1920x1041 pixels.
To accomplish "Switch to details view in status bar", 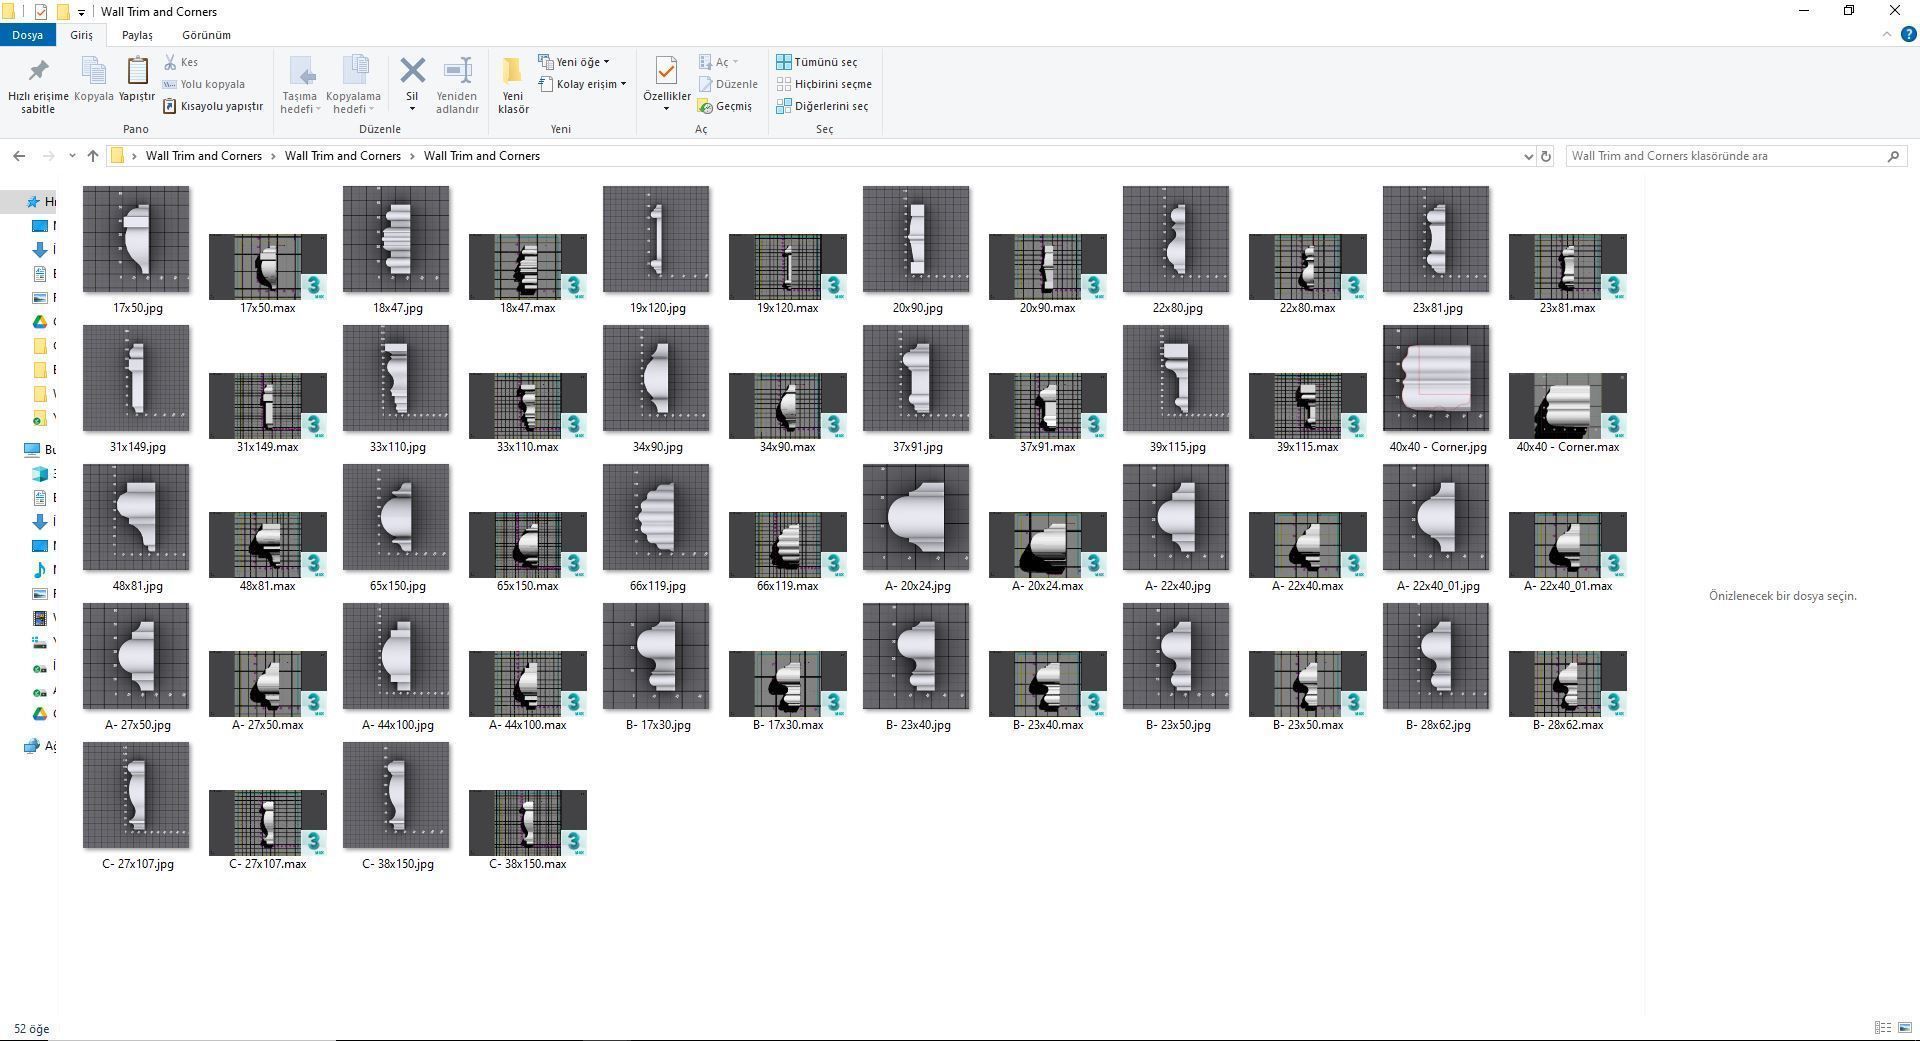I will tap(1882, 1028).
